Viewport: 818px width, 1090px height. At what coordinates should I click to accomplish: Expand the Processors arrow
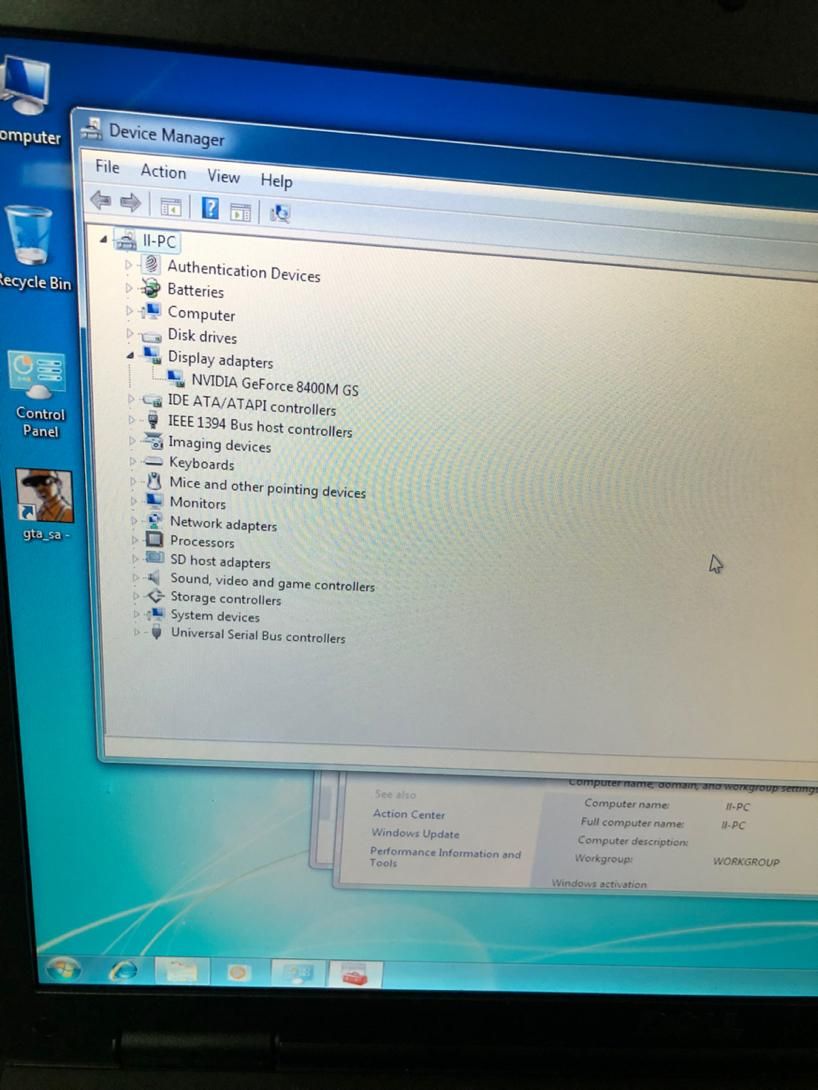tap(135, 539)
